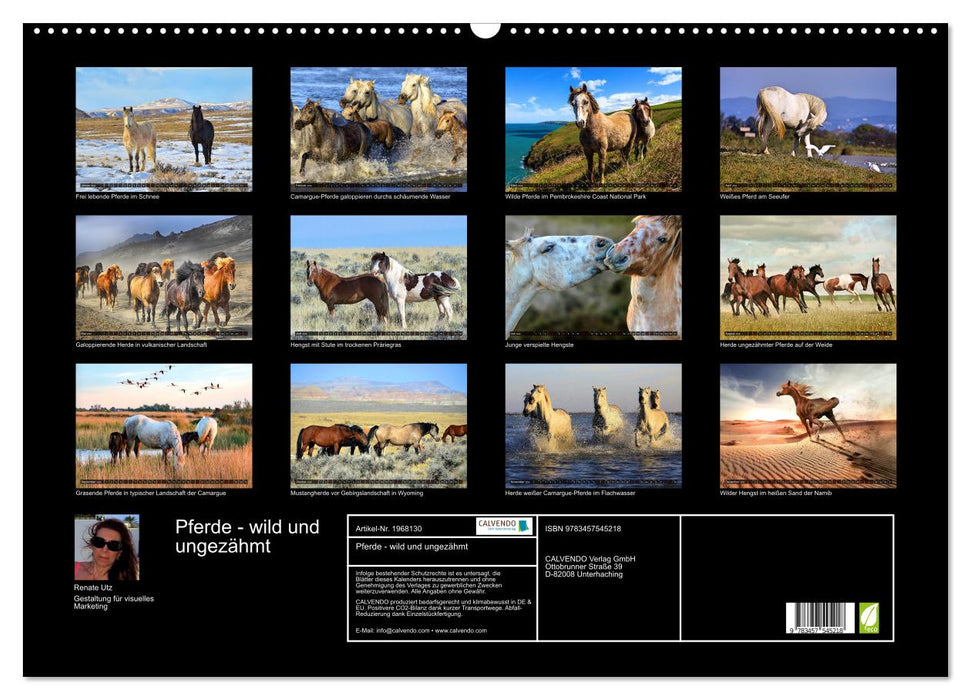Viewport: 971px width, 700px height.
Task: Select the two young playful stallions photo
Action: (593, 277)
